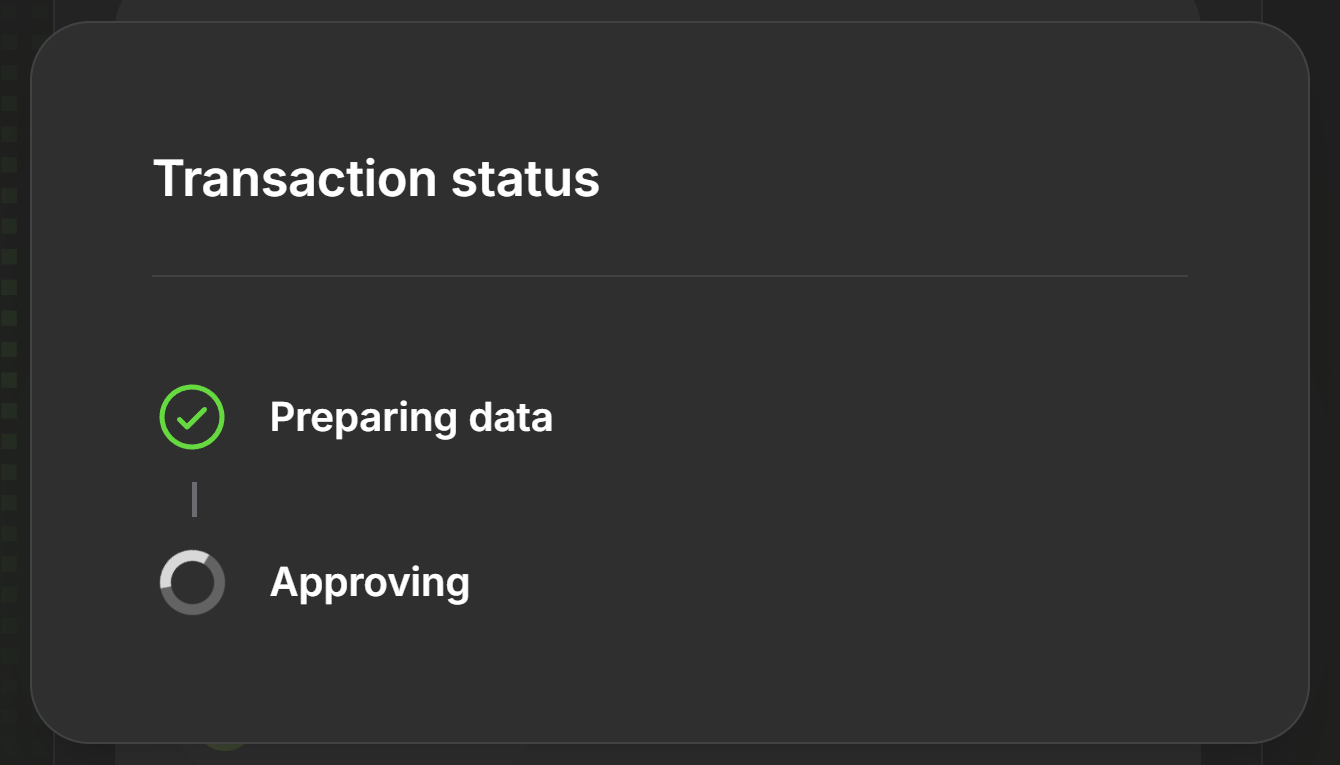Screen dimensions: 1340x765
Task: Click the vertical connector line between steps
Action: pyautogui.click(x=194, y=499)
